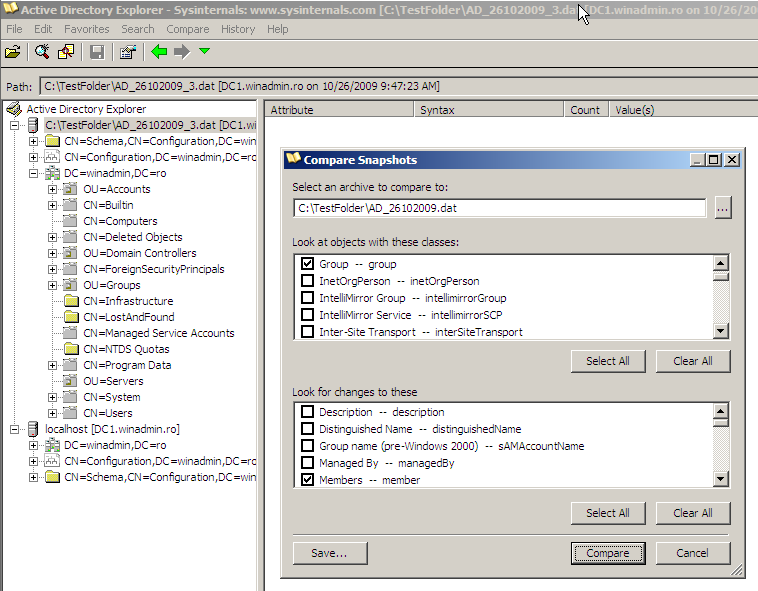Check the IntelliMirror Group checkbox
This screenshot has width=758, height=591.
pyautogui.click(x=307, y=298)
